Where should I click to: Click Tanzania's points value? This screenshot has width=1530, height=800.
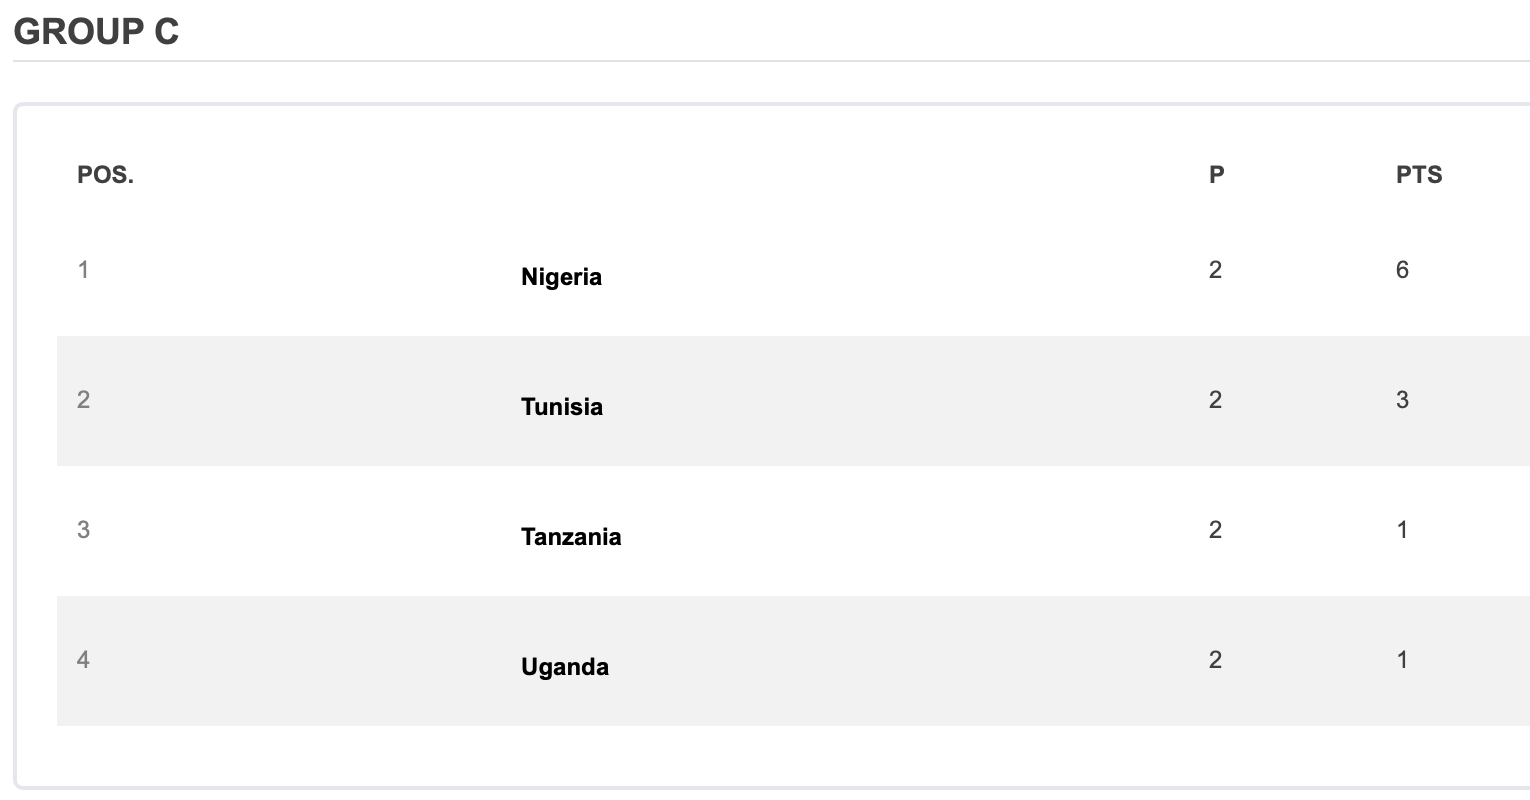click(1402, 530)
